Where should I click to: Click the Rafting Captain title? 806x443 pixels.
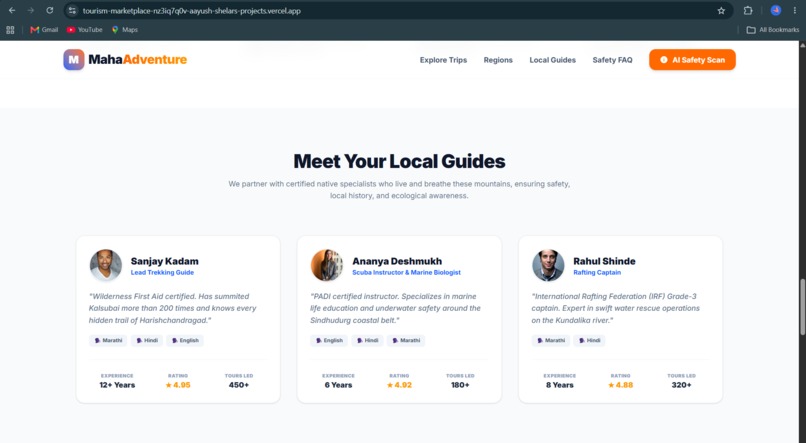click(x=597, y=272)
